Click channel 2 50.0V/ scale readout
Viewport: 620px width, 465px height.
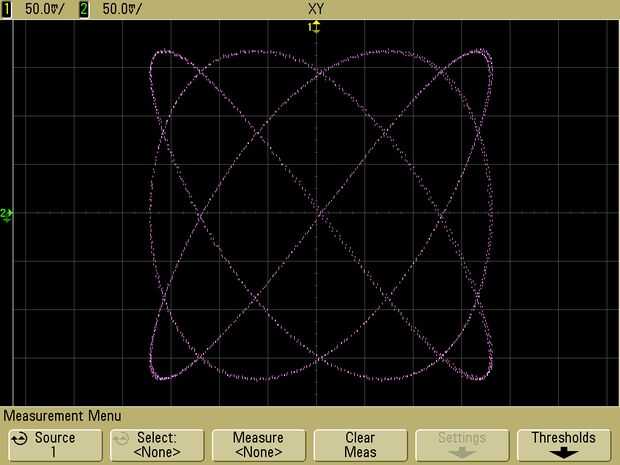[121, 9]
